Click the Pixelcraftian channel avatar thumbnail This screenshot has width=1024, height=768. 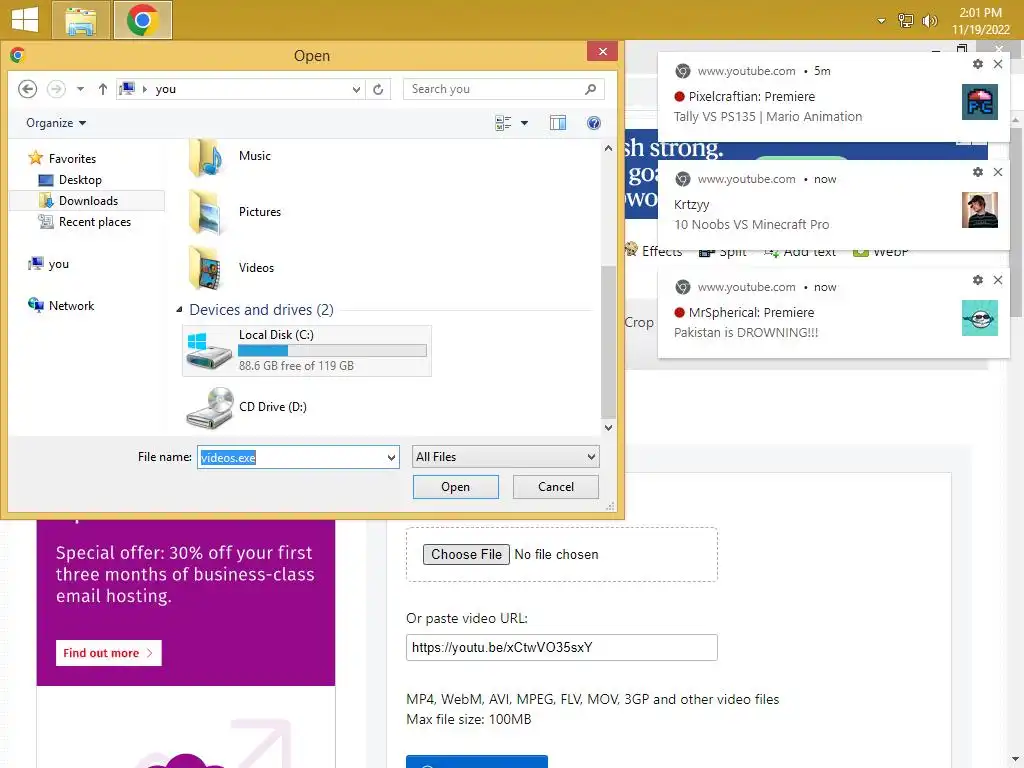tap(980, 102)
